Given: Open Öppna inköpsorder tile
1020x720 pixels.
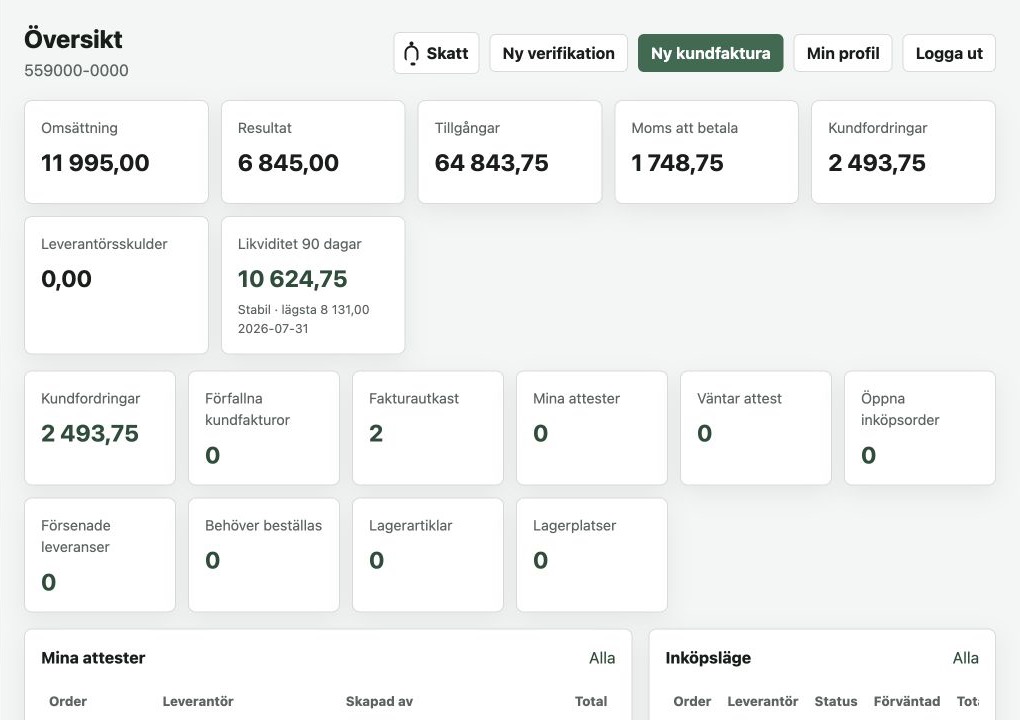Looking at the screenshot, I should click(x=920, y=428).
